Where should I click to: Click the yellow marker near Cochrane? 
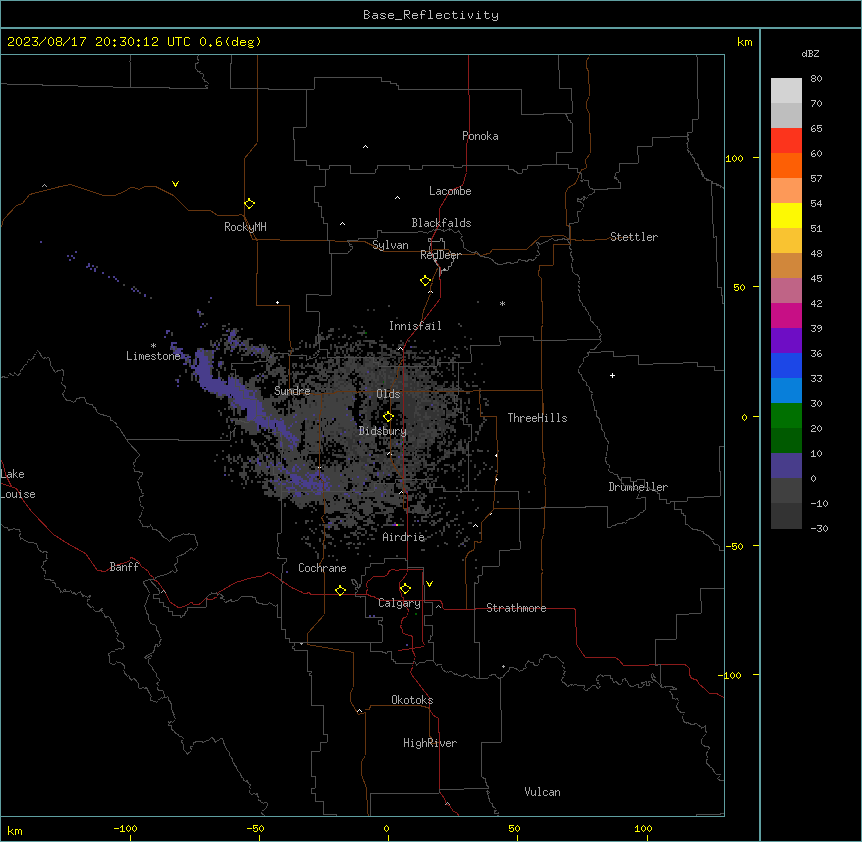tap(340, 590)
